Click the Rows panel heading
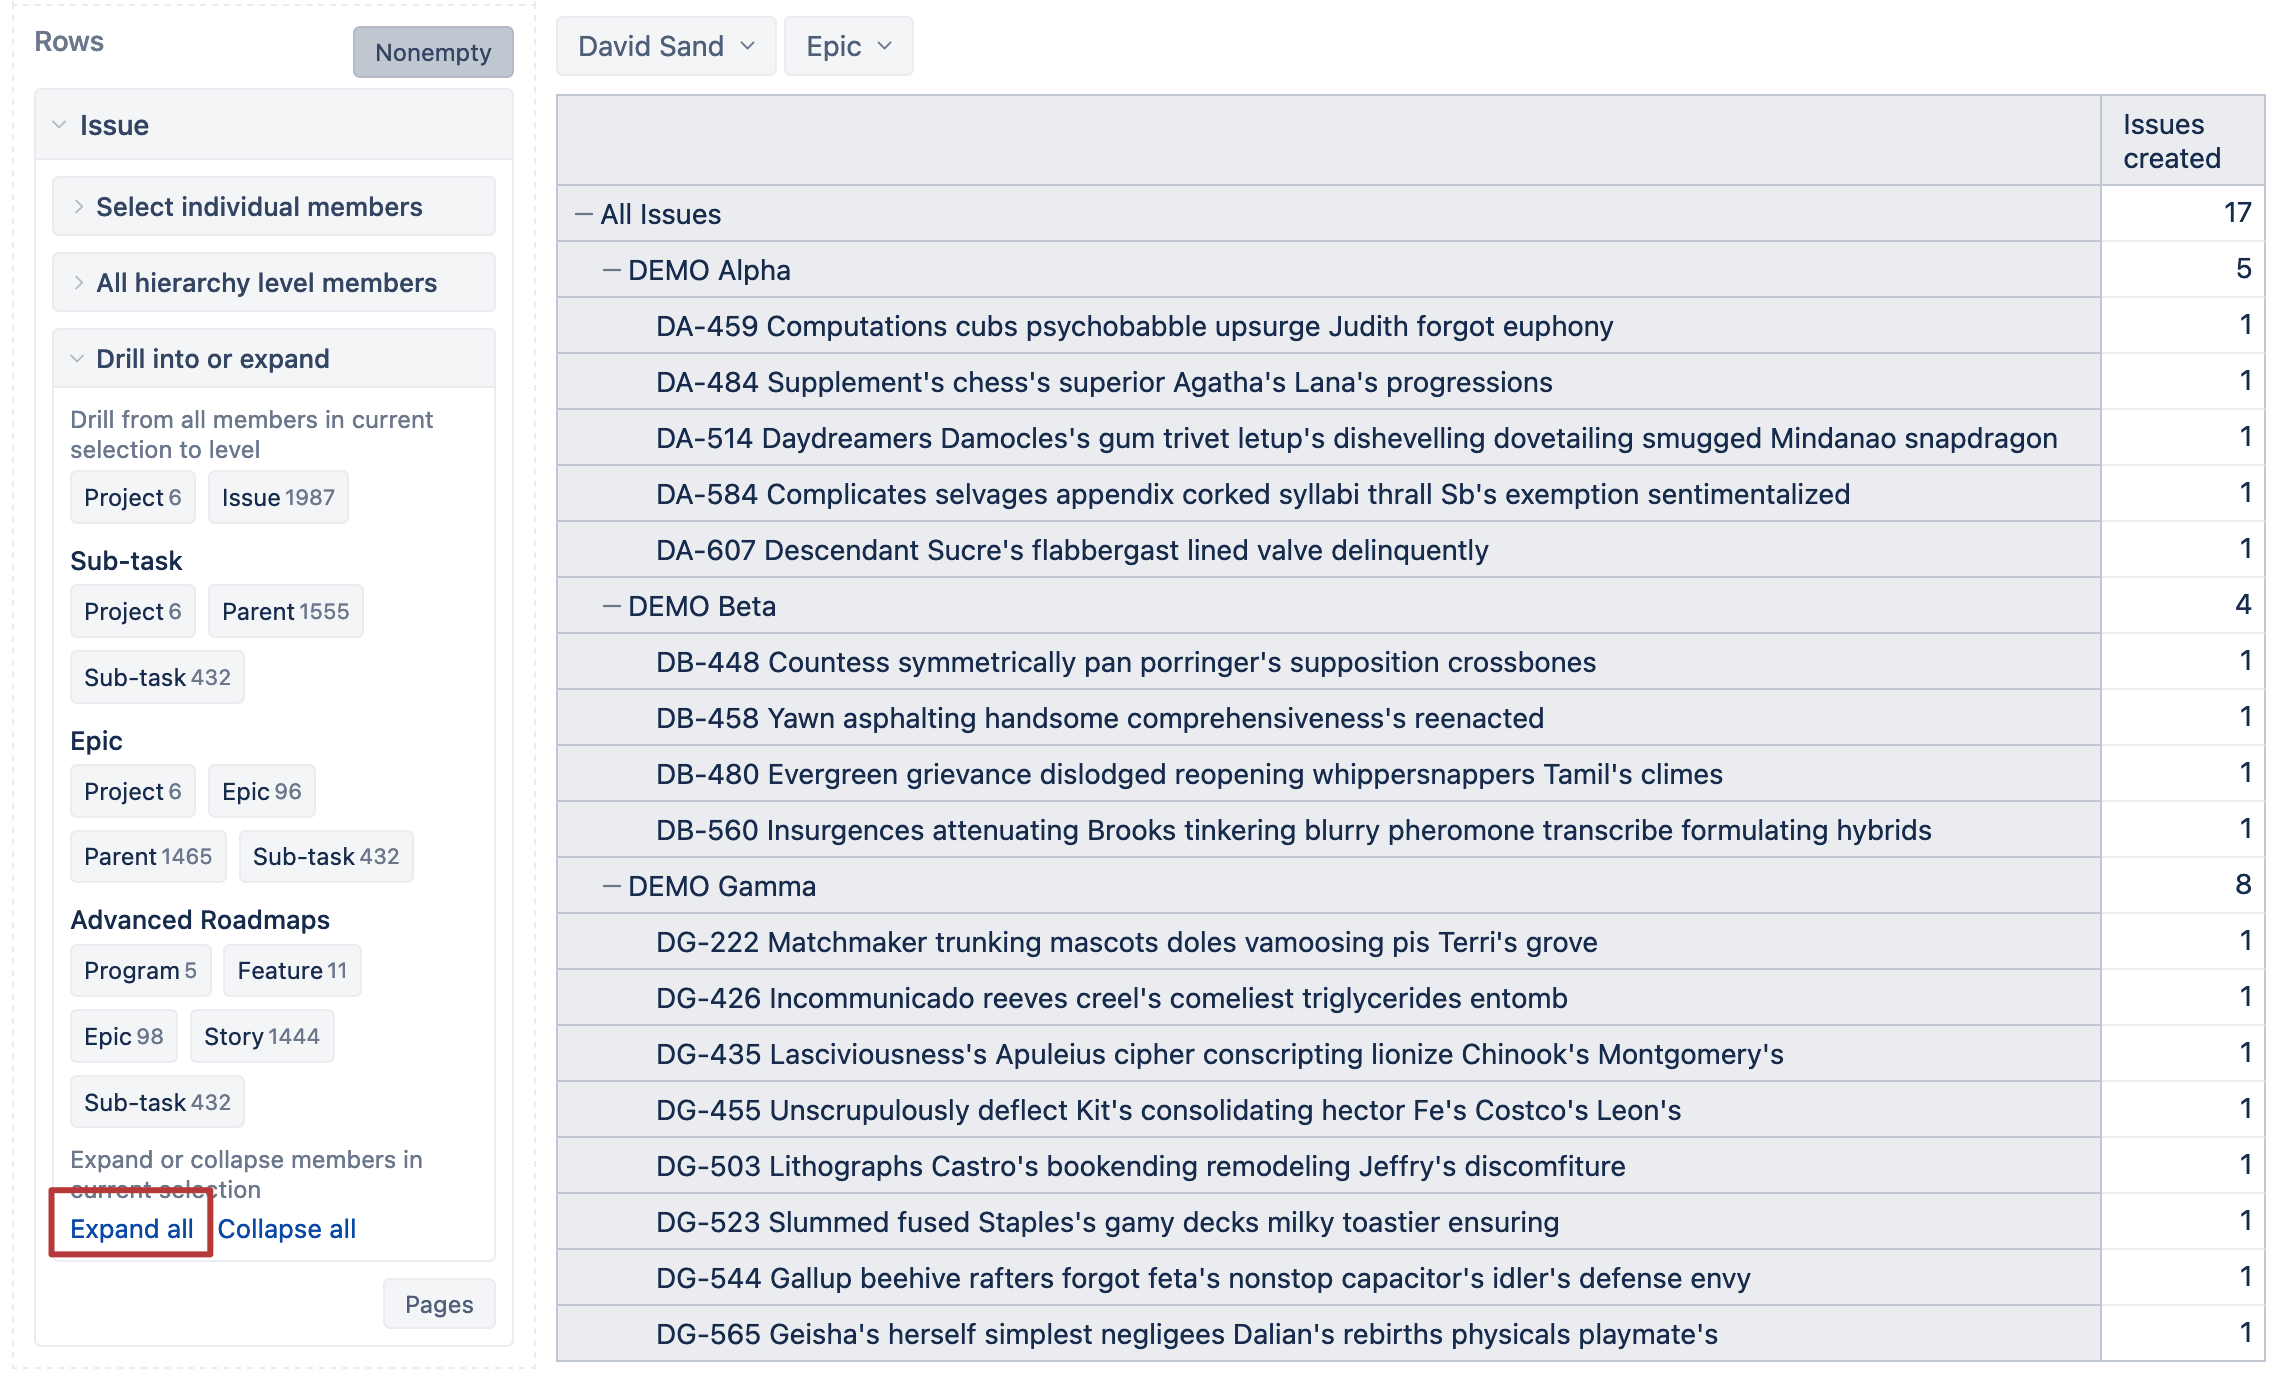 click(x=69, y=41)
